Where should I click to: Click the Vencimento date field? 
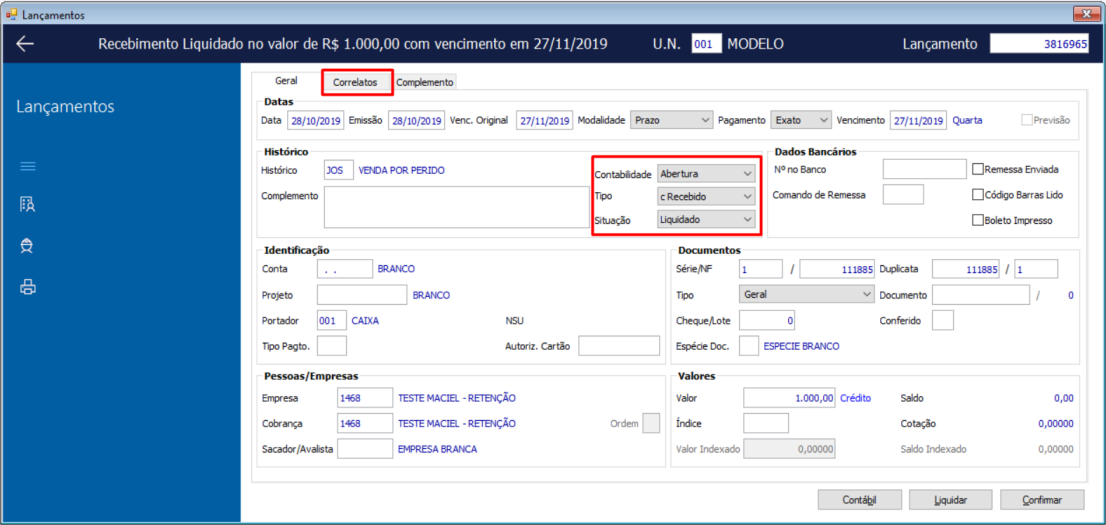point(918,121)
